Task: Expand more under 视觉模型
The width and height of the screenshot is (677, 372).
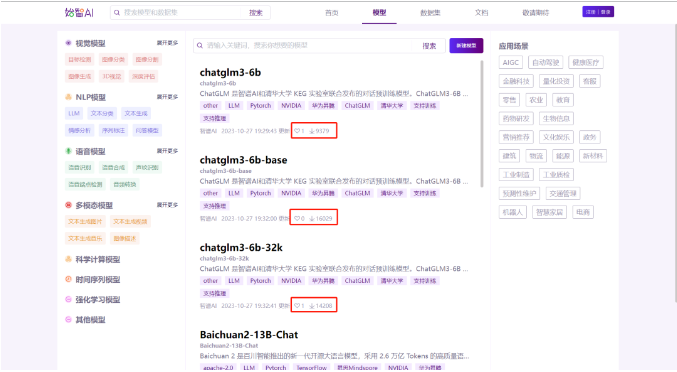Action: coord(167,43)
